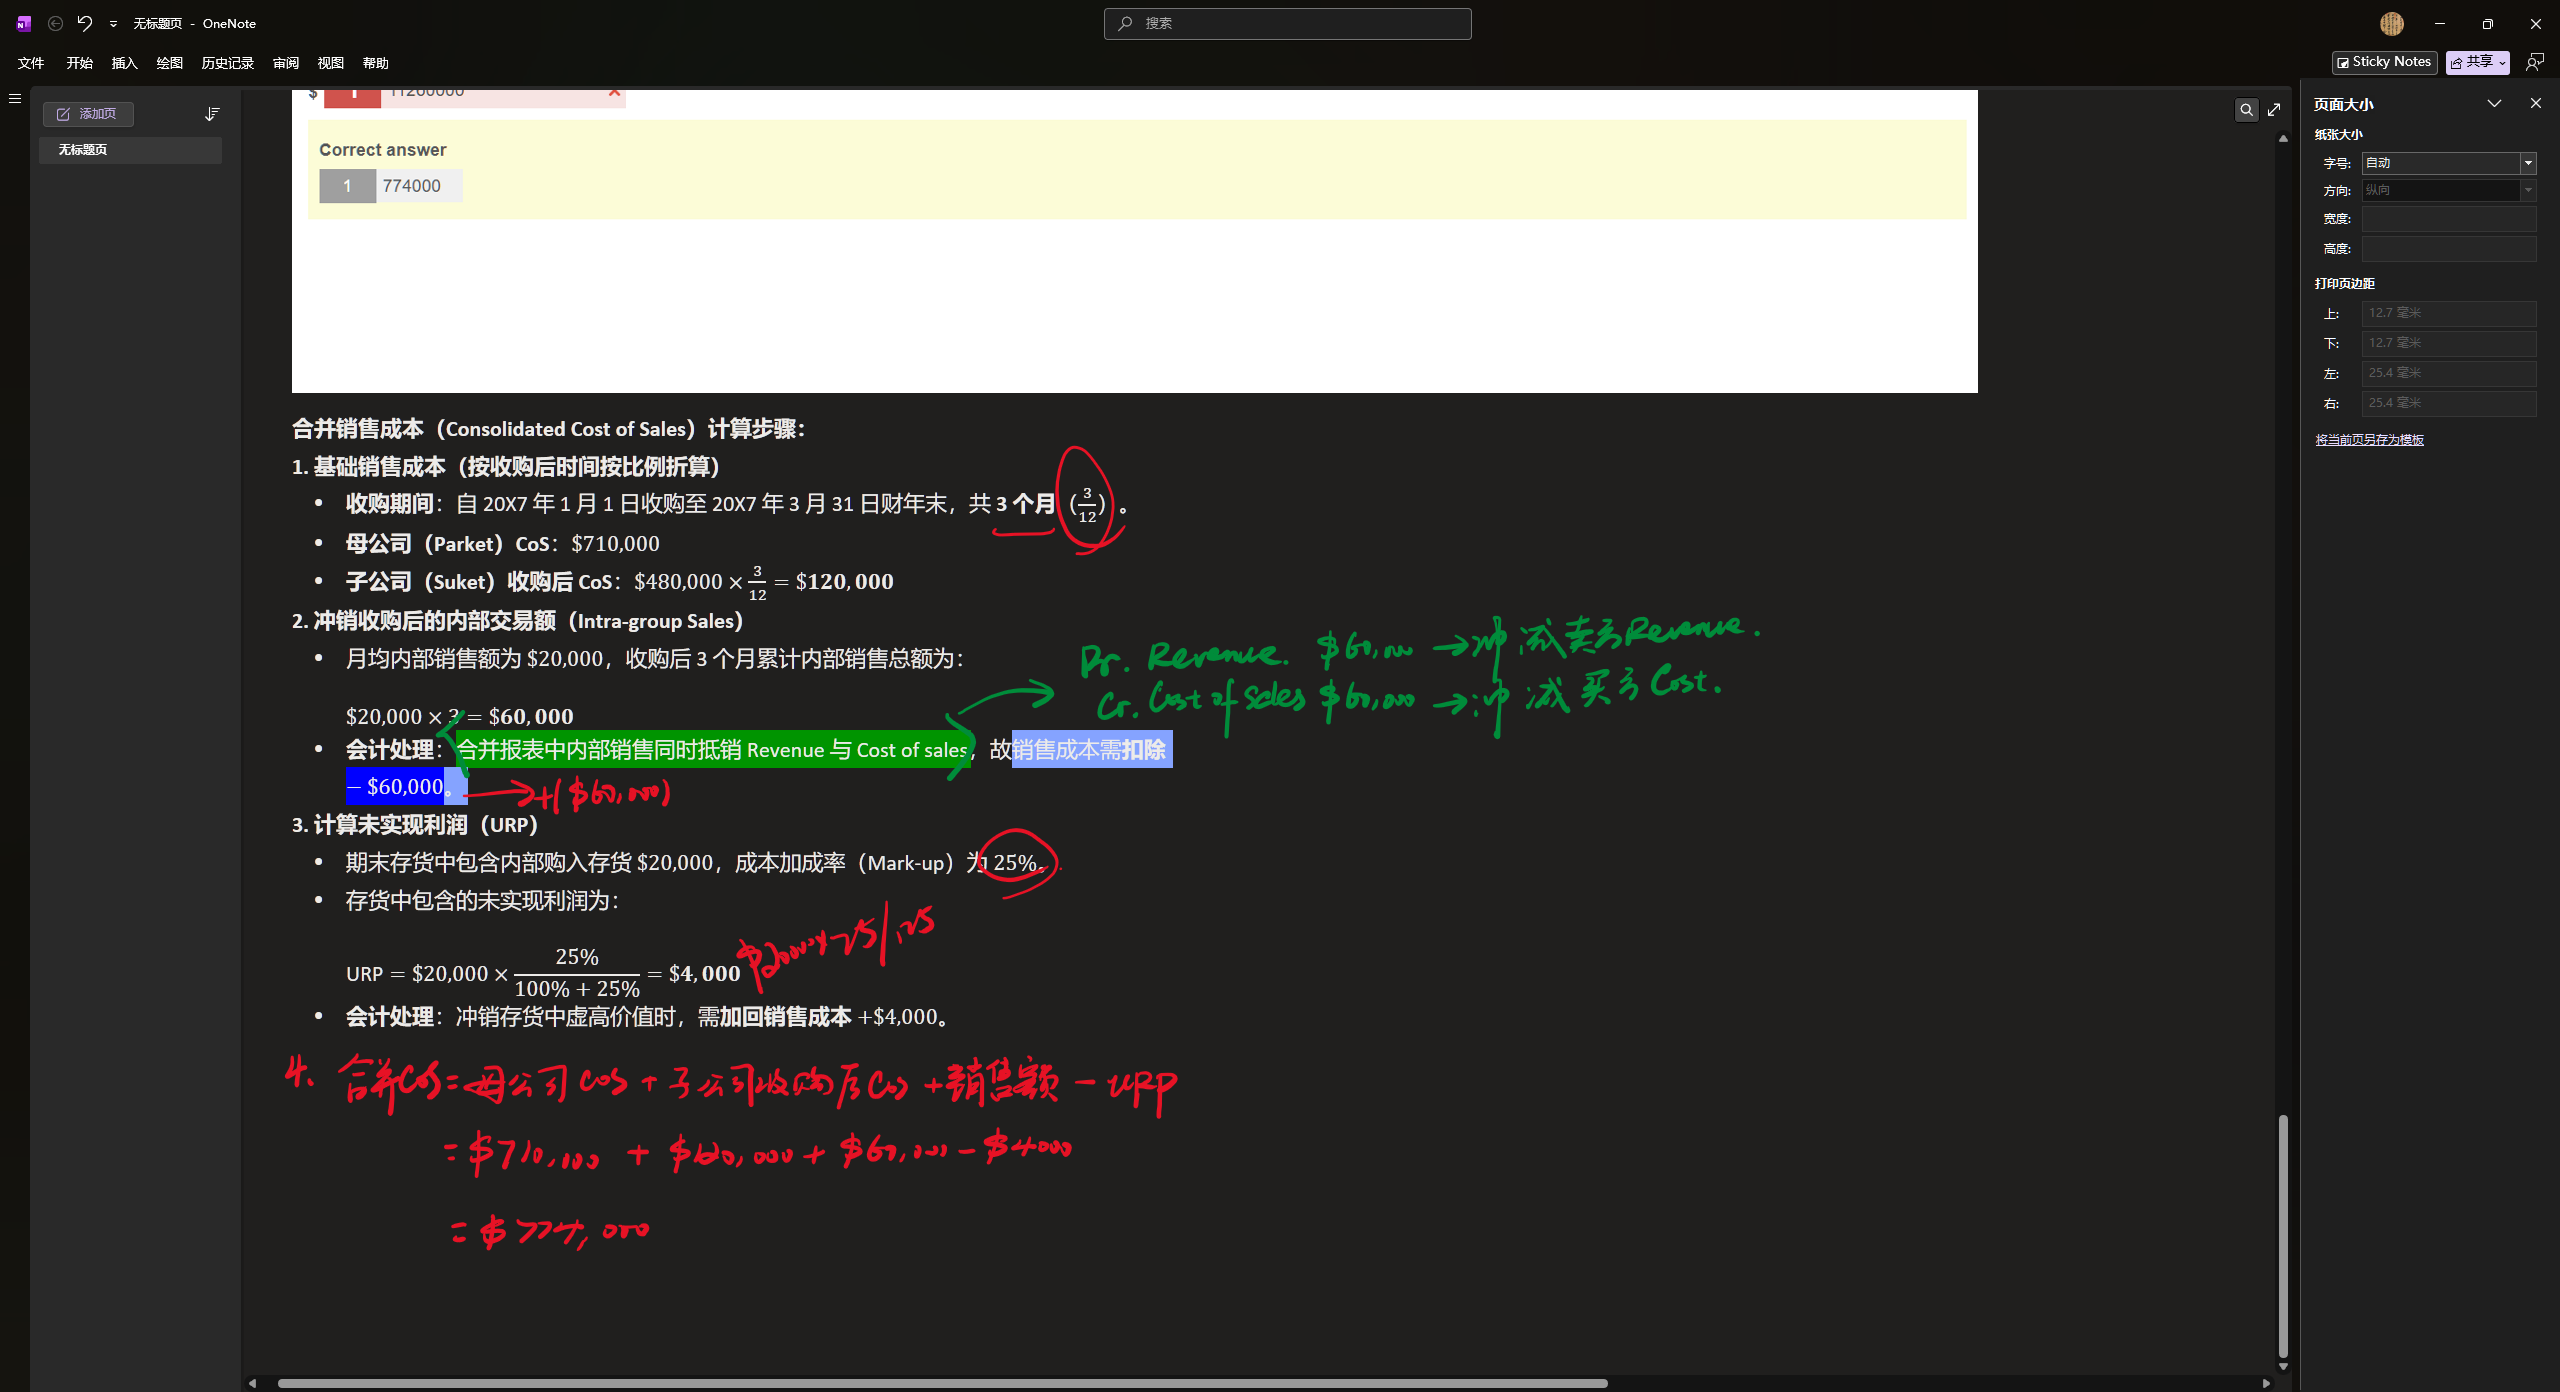The width and height of the screenshot is (2560, 1392).
Task: Open the quick access toolbar customize arrow
Action: pos(113,24)
